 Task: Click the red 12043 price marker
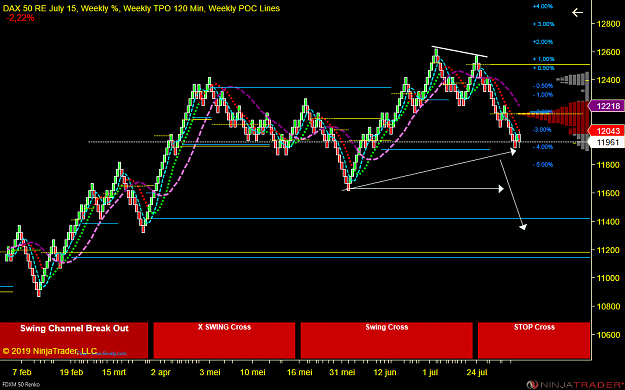606,131
